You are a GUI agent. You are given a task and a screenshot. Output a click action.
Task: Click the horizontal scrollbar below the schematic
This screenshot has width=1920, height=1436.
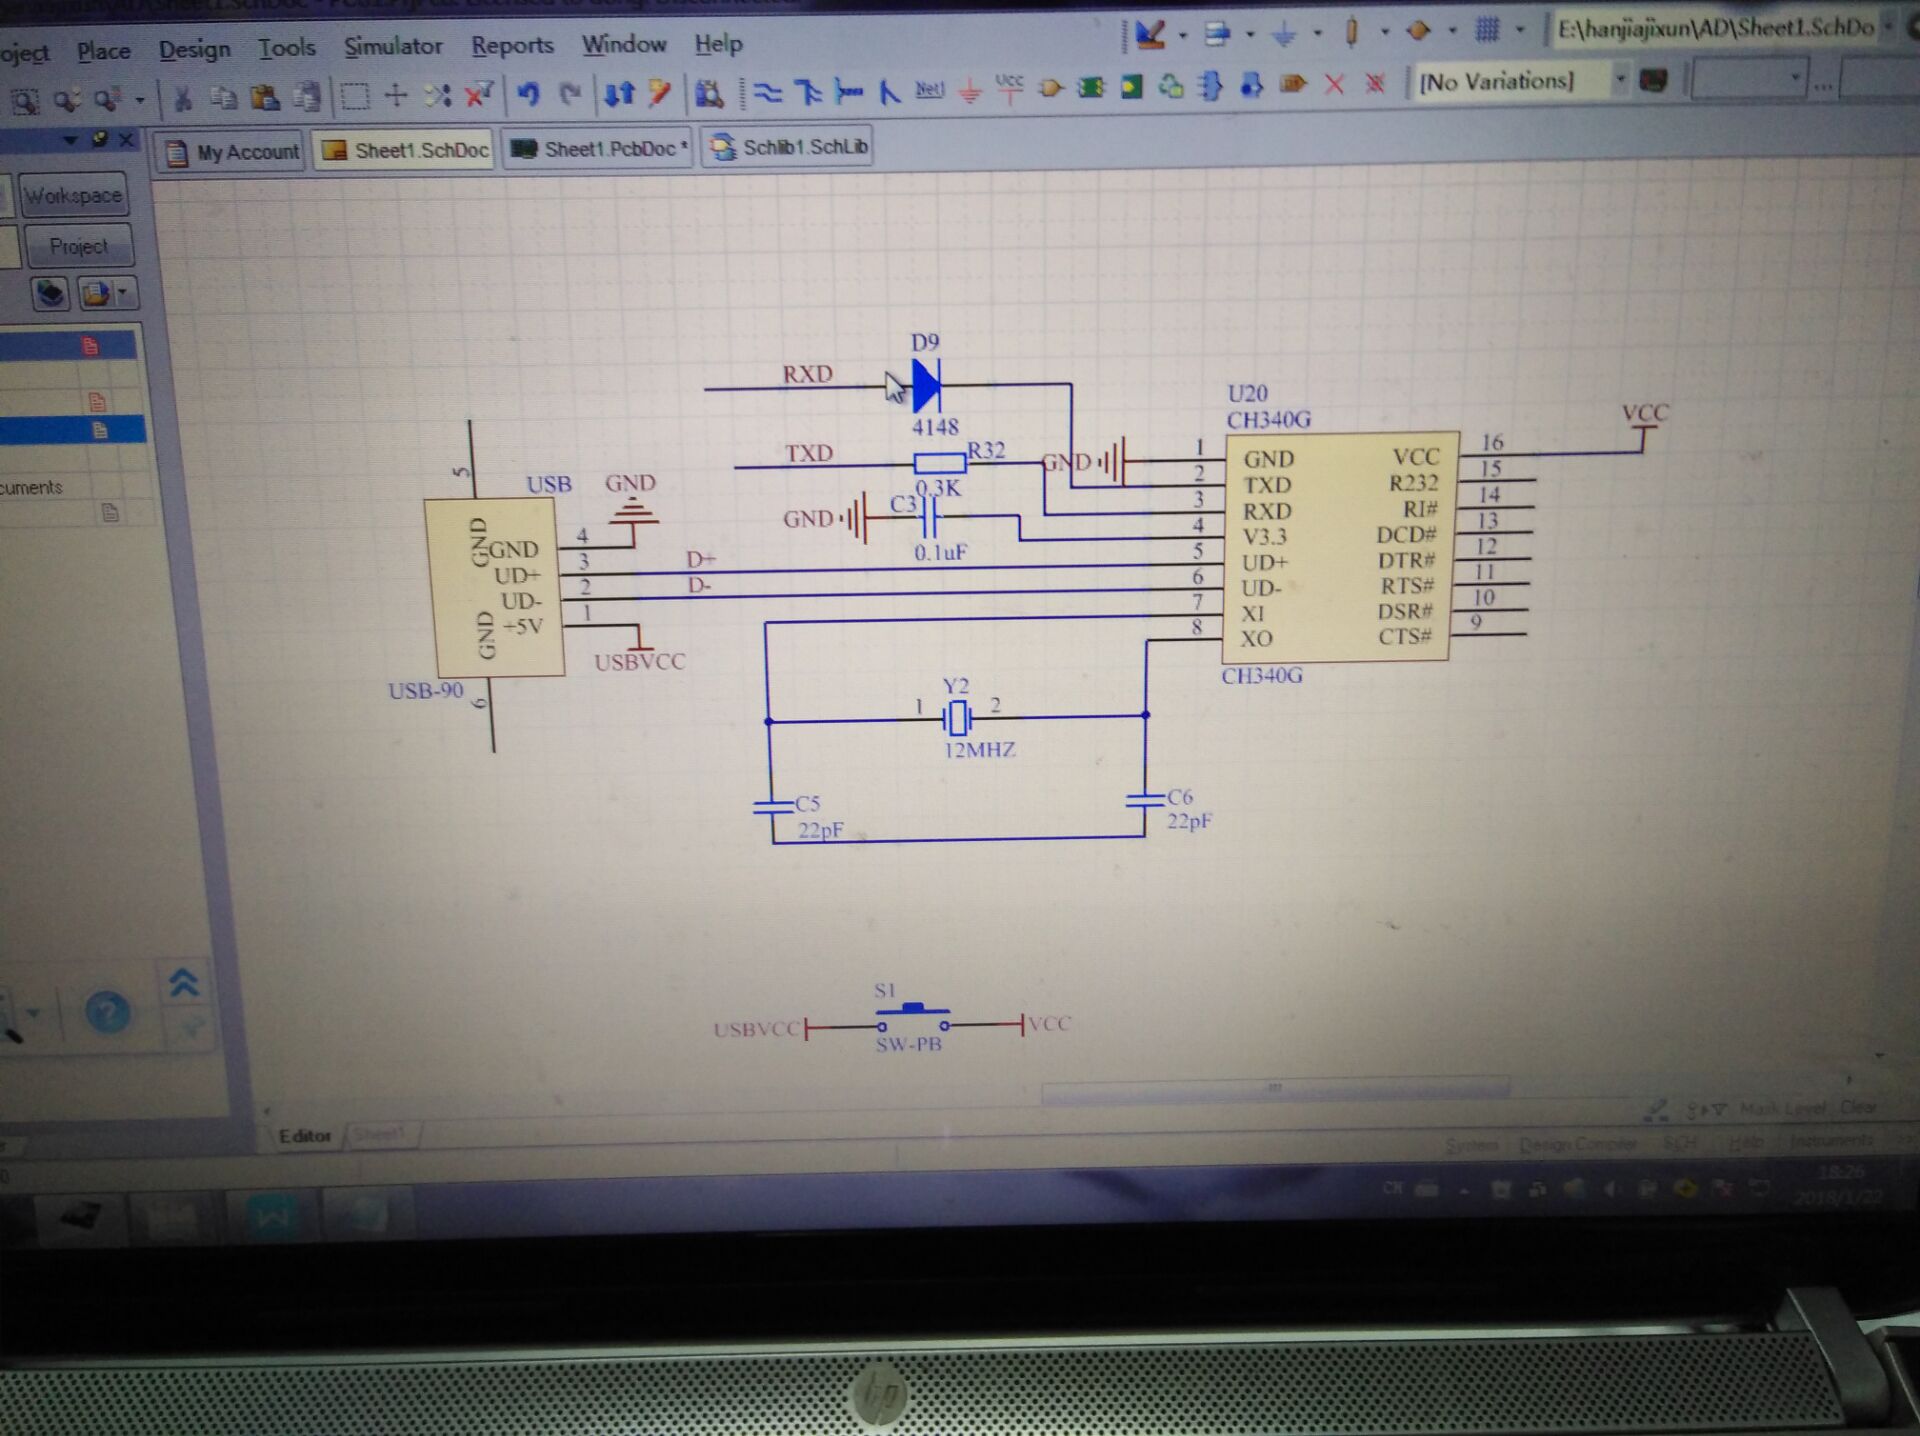point(1274,1090)
